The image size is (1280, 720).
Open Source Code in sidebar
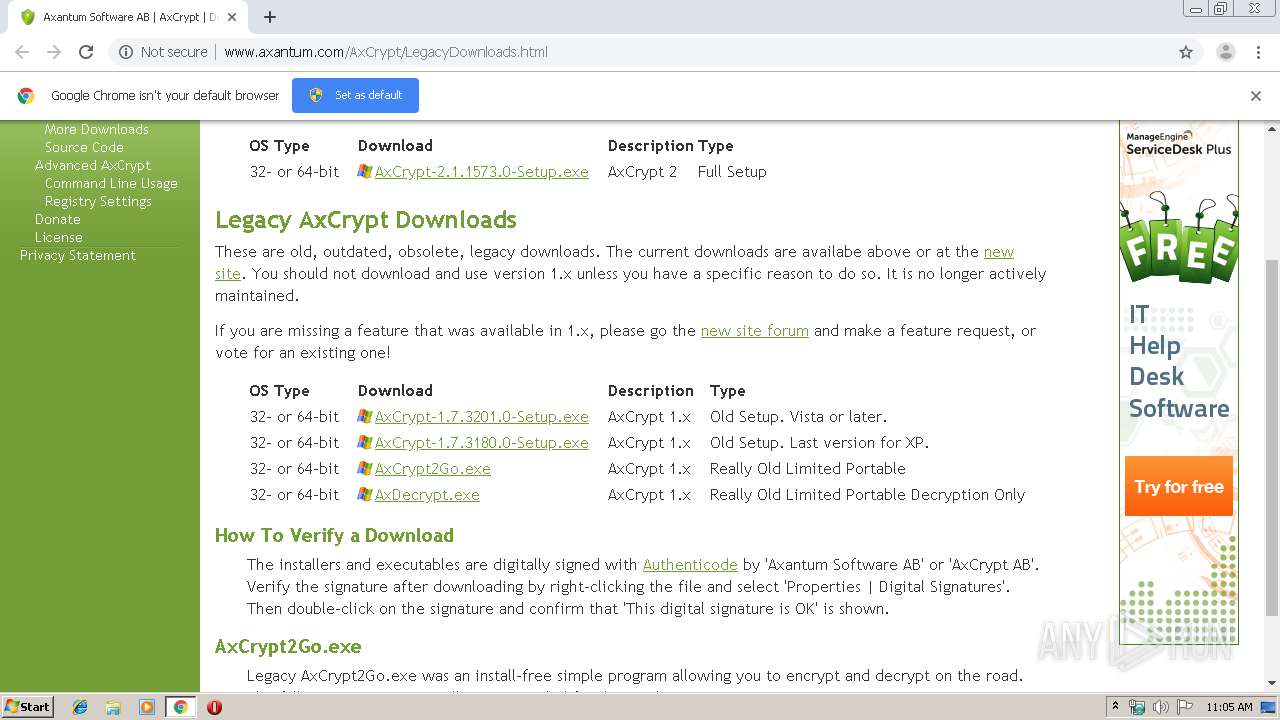[84, 148]
